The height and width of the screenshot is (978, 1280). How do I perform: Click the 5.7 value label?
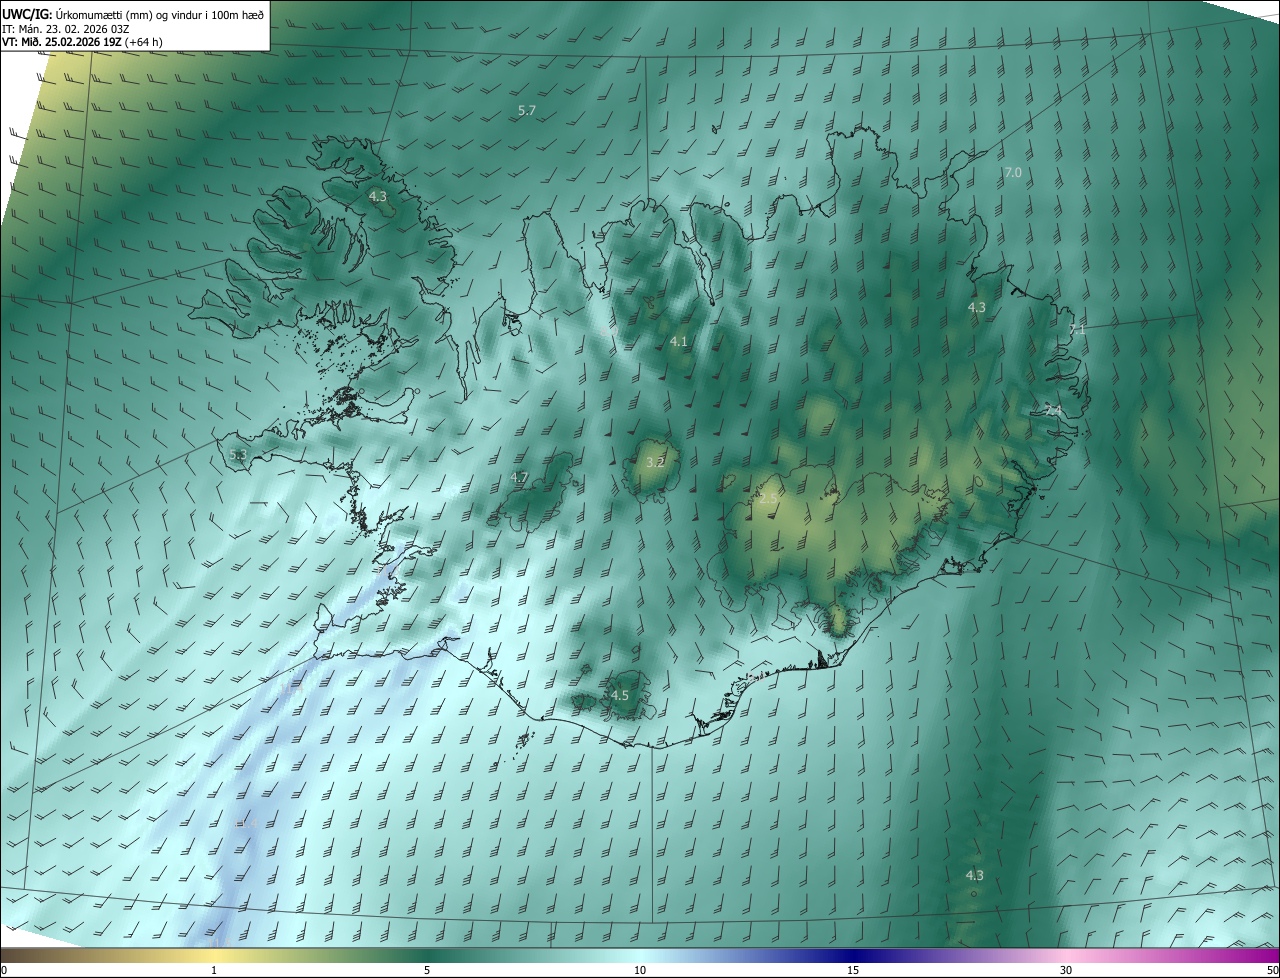(527, 110)
